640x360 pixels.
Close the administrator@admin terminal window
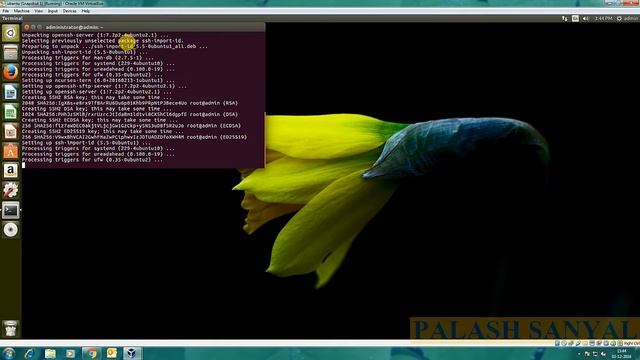tap(27, 27)
